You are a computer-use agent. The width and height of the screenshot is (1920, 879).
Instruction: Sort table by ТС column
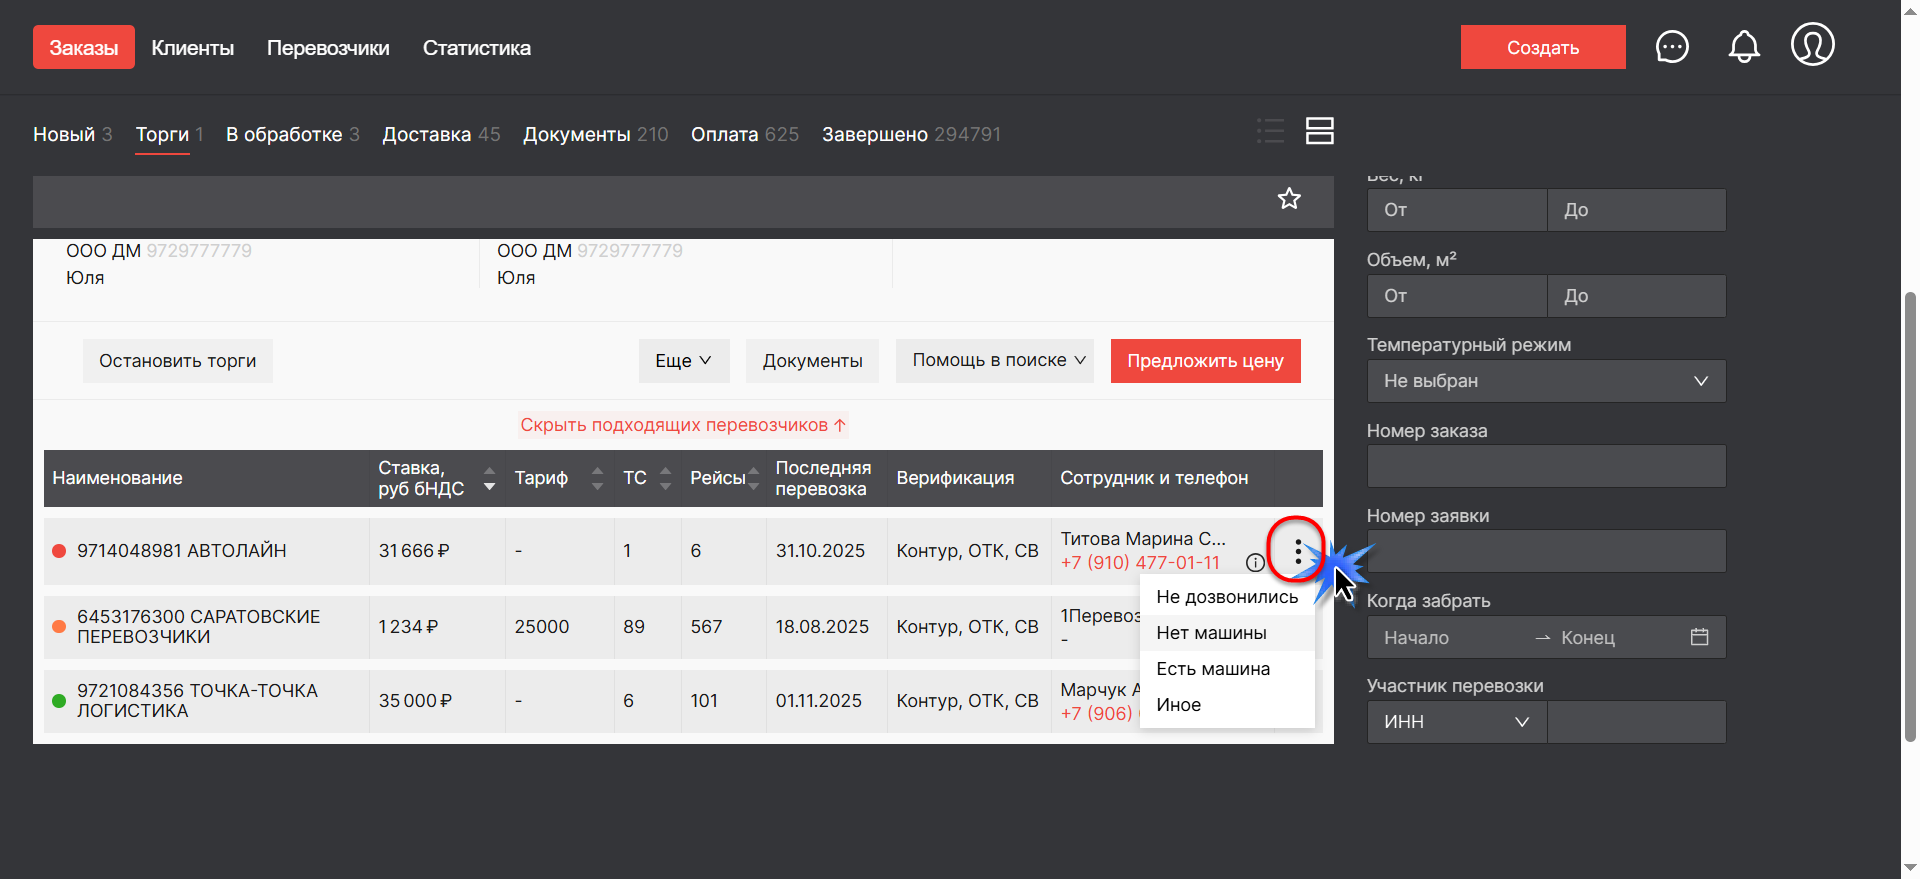tap(666, 478)
